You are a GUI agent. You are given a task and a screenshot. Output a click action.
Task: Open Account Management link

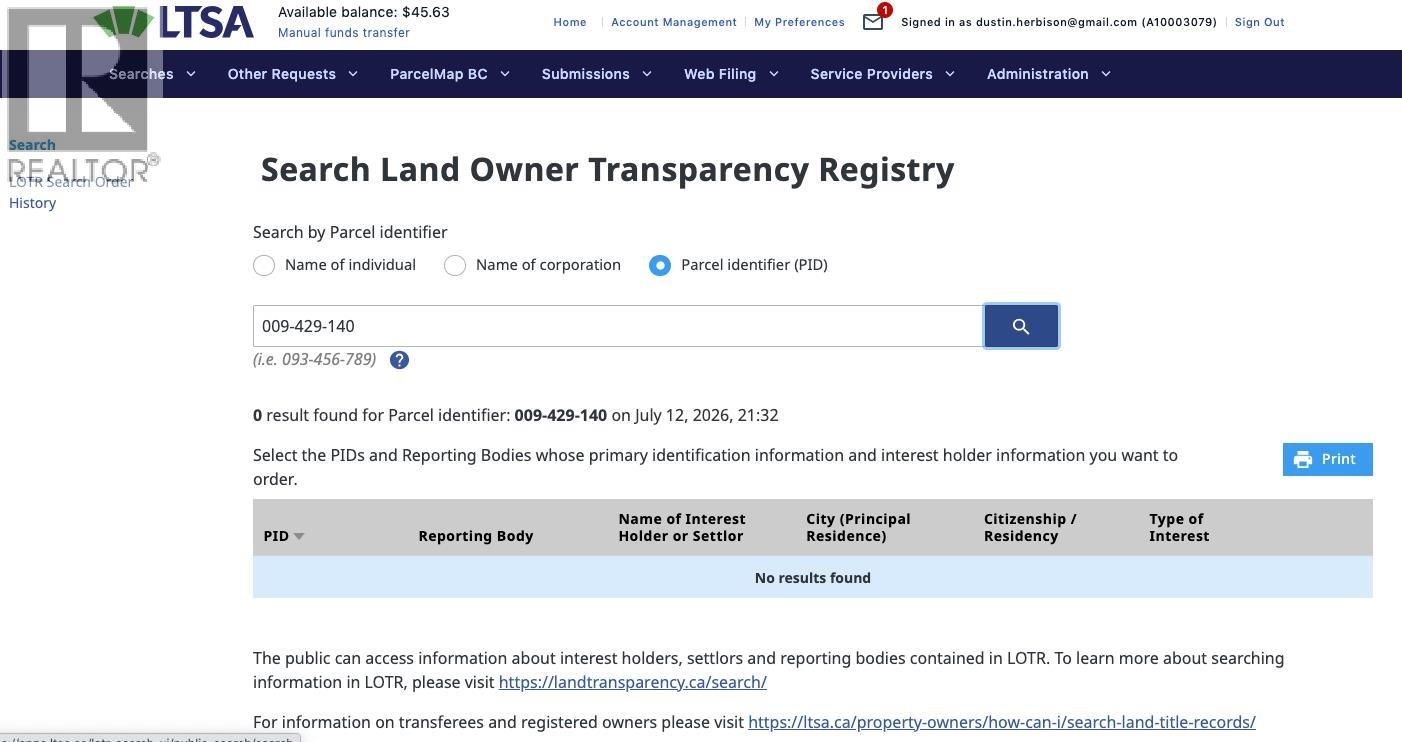coord(674,22)
